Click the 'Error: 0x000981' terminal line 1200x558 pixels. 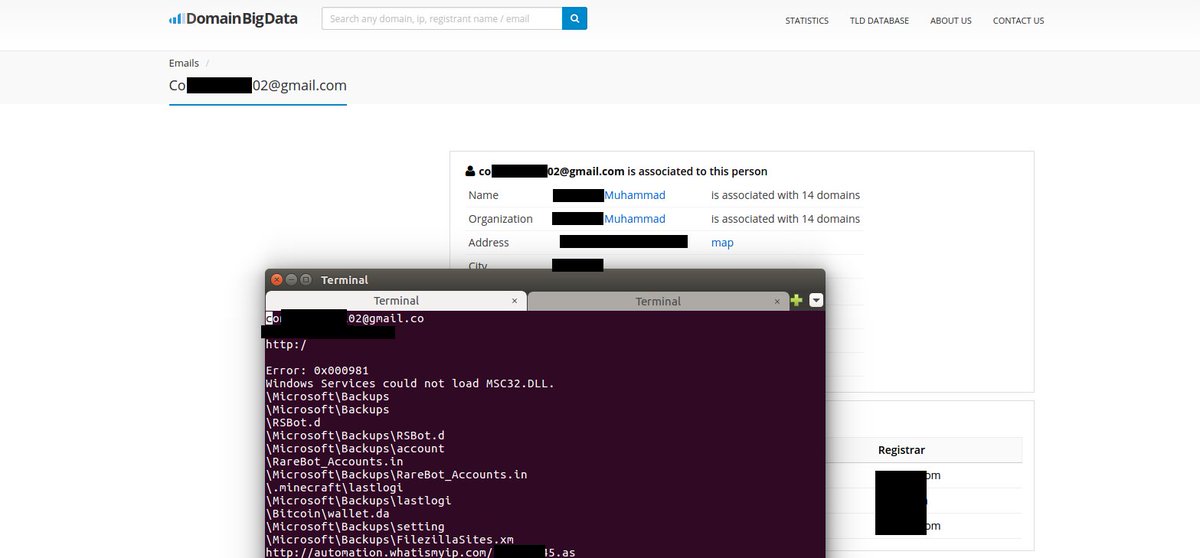coord(317,370)
